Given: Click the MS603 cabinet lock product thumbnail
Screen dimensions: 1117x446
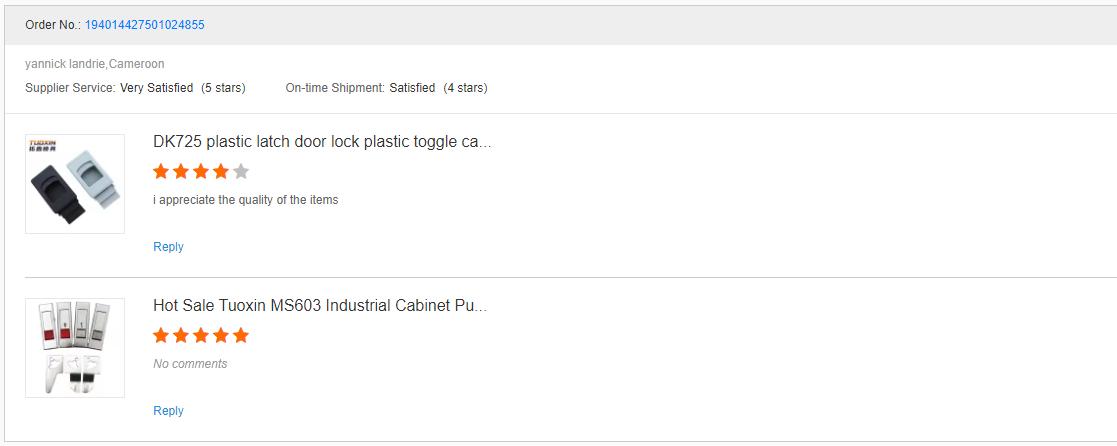Looking at the screenshot, I should coord(75,348).
